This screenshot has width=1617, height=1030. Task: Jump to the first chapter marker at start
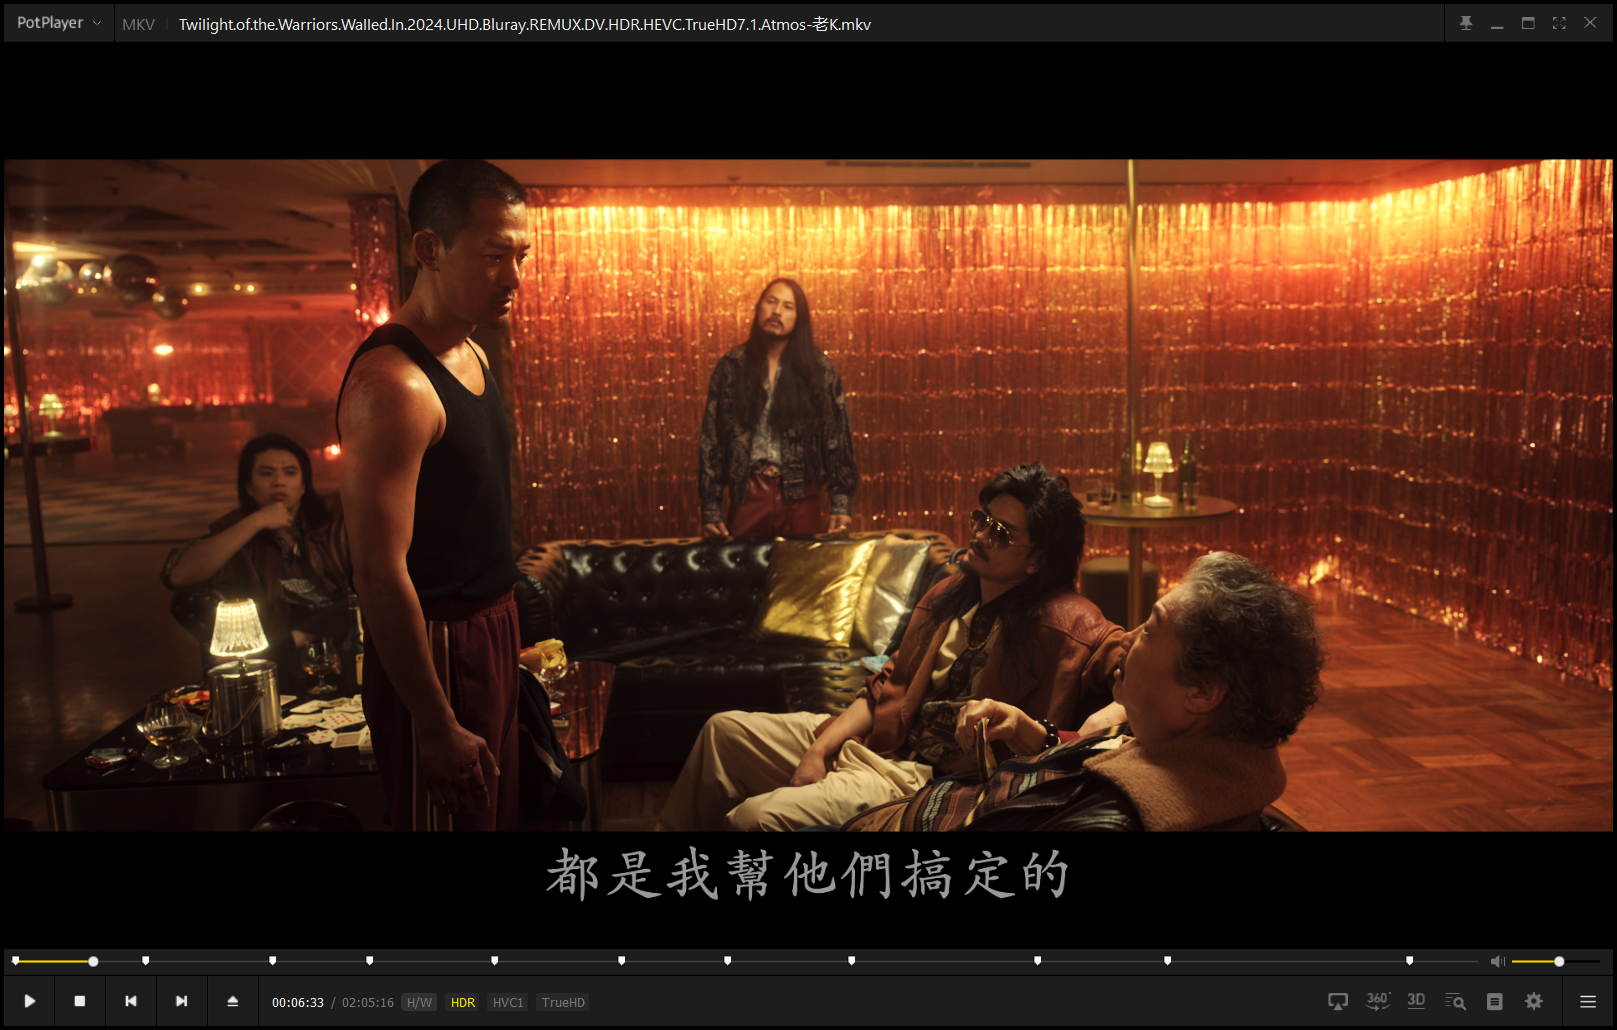click(x=15, y=960)
